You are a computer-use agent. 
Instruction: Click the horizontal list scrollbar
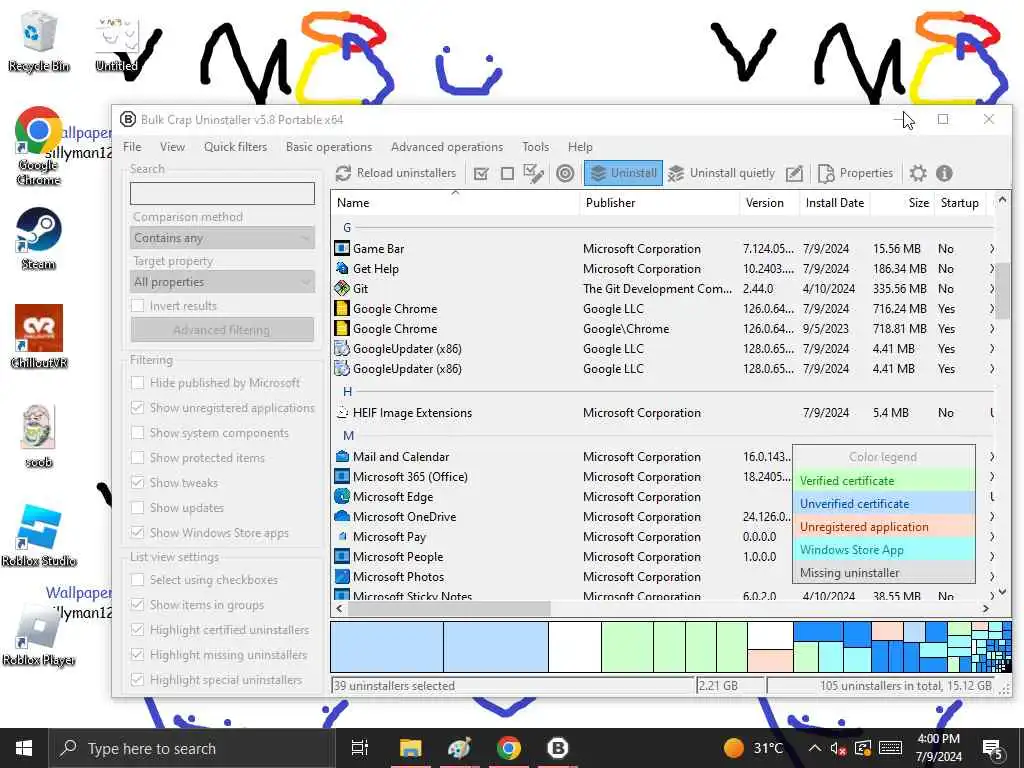[449, 608]
